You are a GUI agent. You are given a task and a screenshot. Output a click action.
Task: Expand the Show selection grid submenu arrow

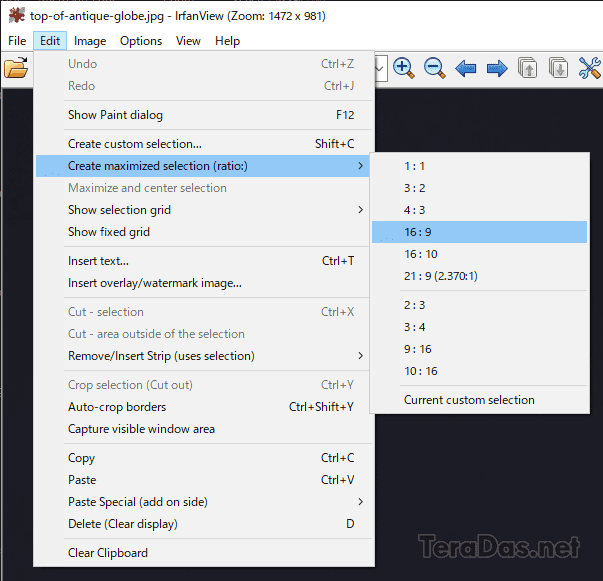[360, 210]
